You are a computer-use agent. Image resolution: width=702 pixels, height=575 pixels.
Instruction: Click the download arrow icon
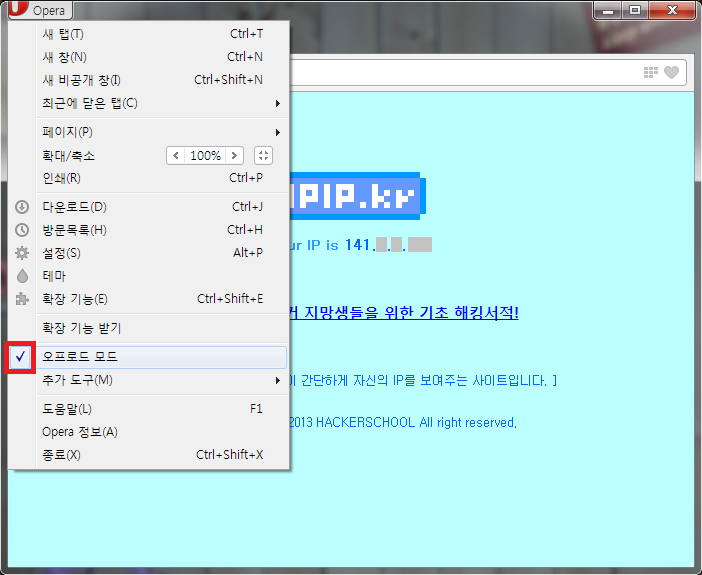(x=22, y=207)
